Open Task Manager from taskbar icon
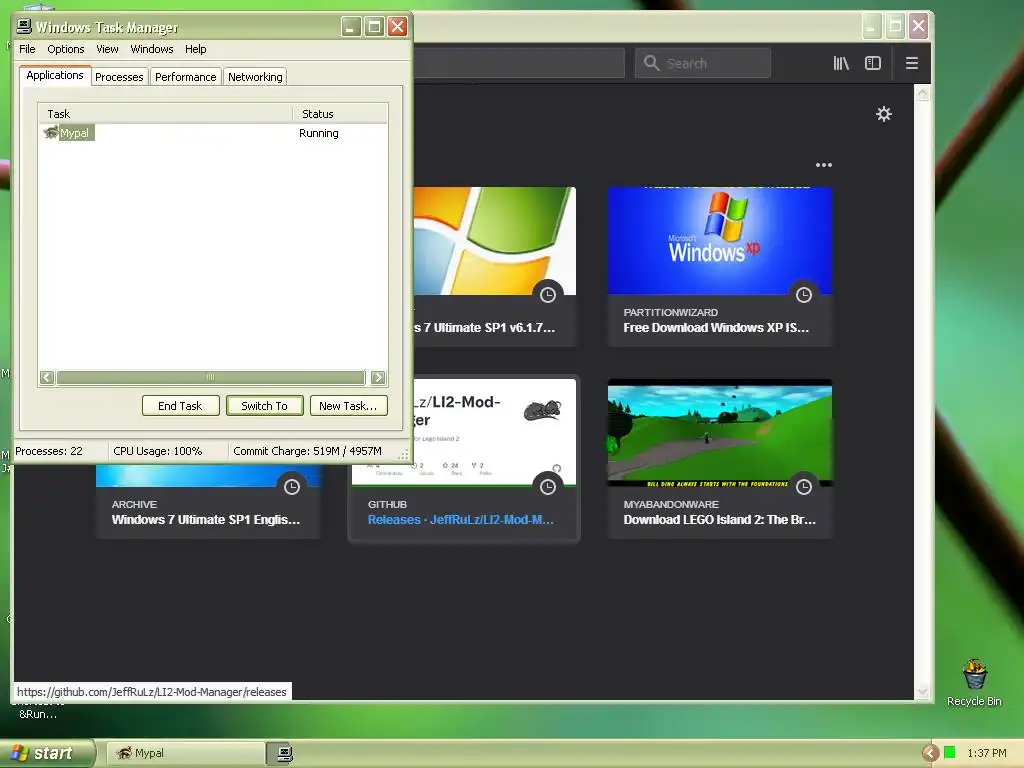Viewport: 1024px width, 768px height. tap(285, 754)
